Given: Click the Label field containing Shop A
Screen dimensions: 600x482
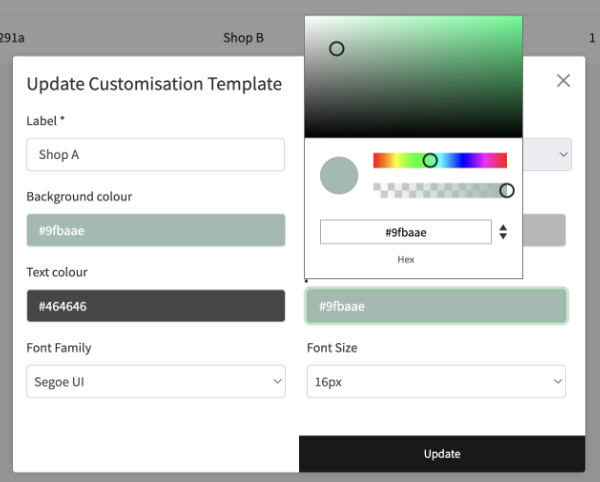Looking at the screenshot, I should [x=155, y=155].
